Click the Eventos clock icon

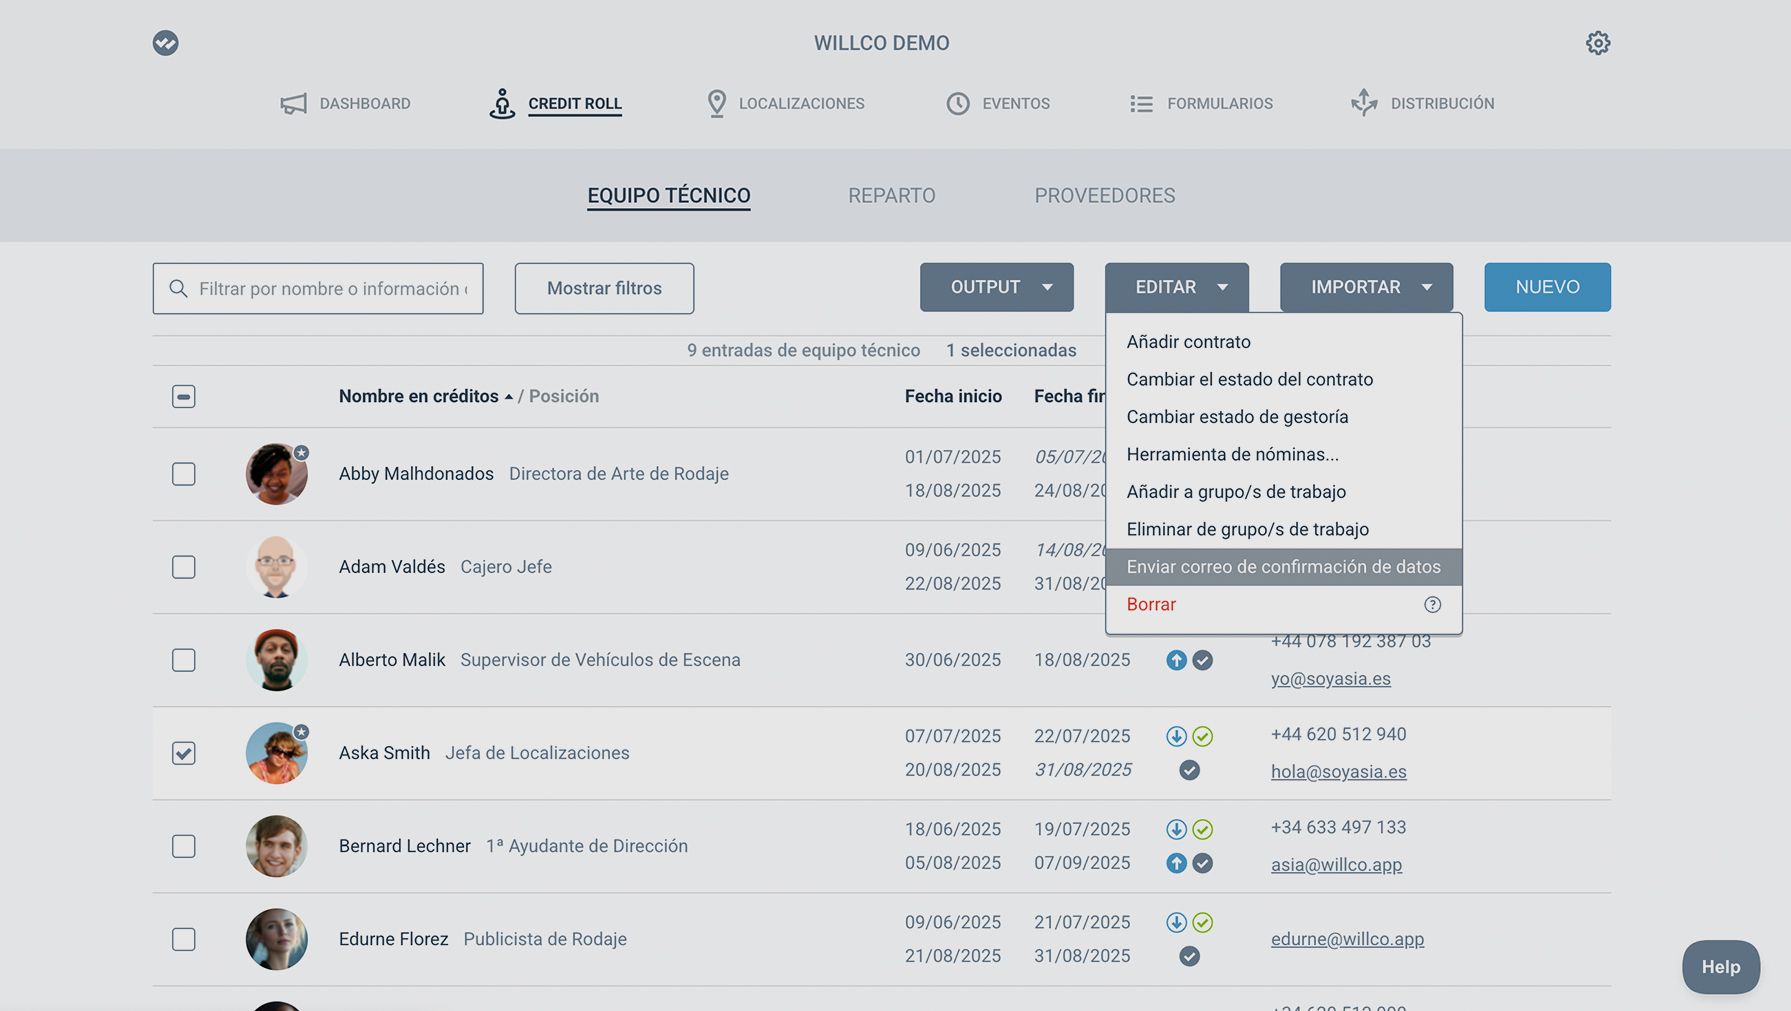pos(957,104)
